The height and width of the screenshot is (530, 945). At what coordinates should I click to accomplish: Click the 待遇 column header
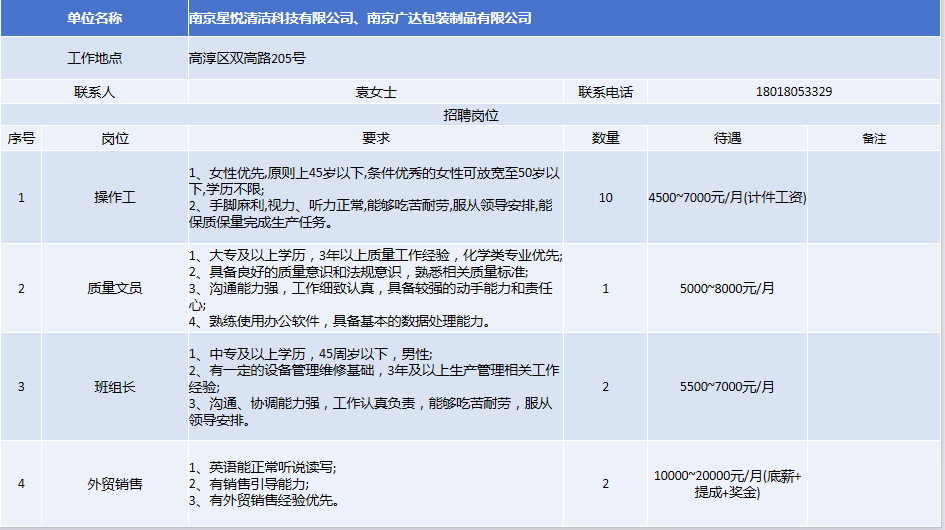pyautogui.click(x=727, y=138)
